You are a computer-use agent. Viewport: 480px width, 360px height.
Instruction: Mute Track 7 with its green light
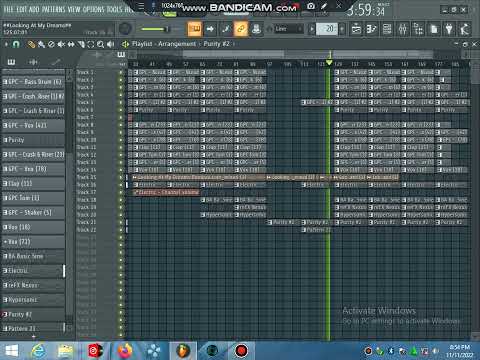click(121, 117)
